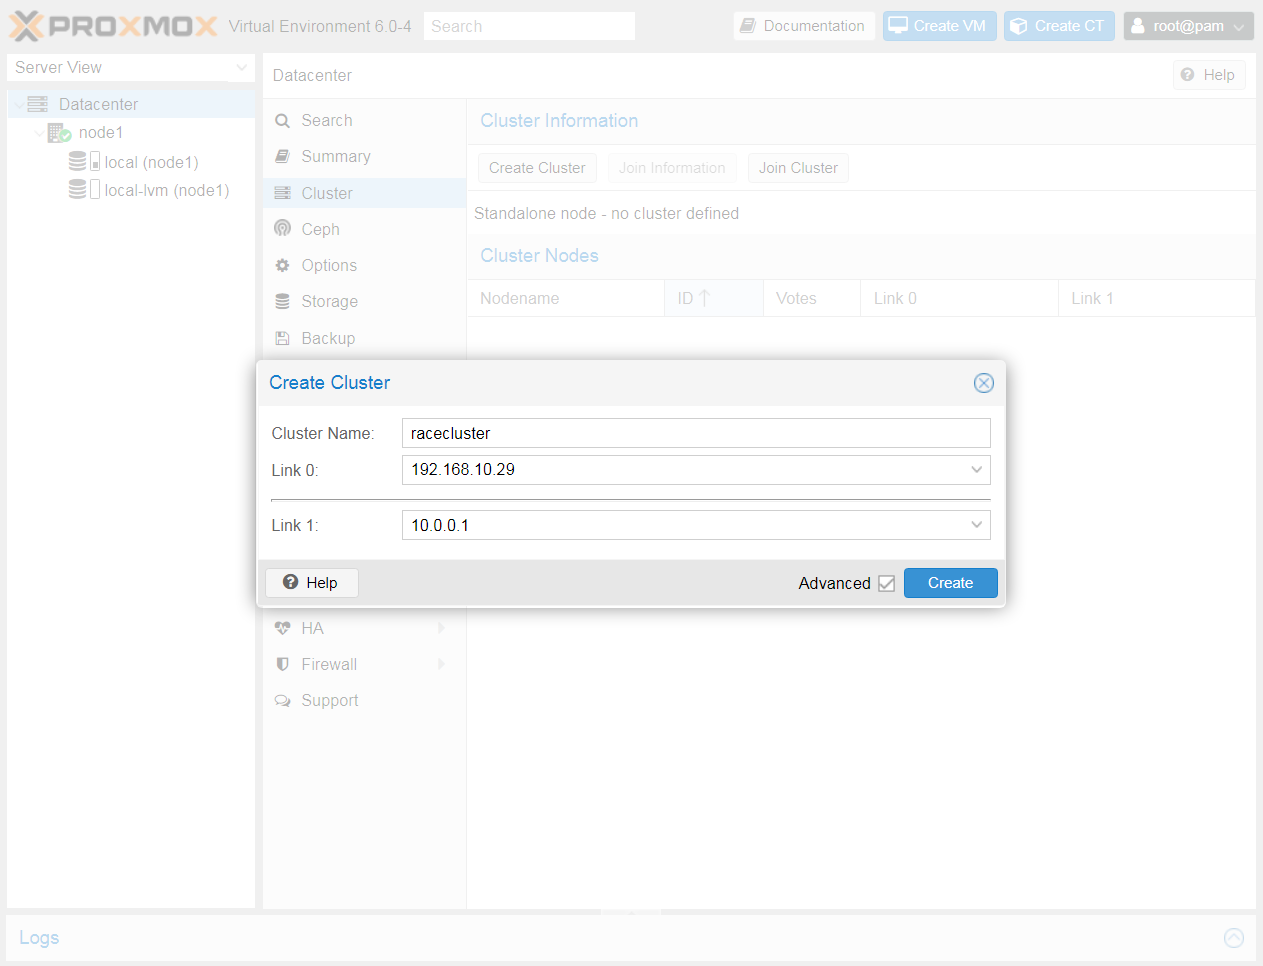Expand the Logs panel with the arrow icon

(x=1234, y=938)
